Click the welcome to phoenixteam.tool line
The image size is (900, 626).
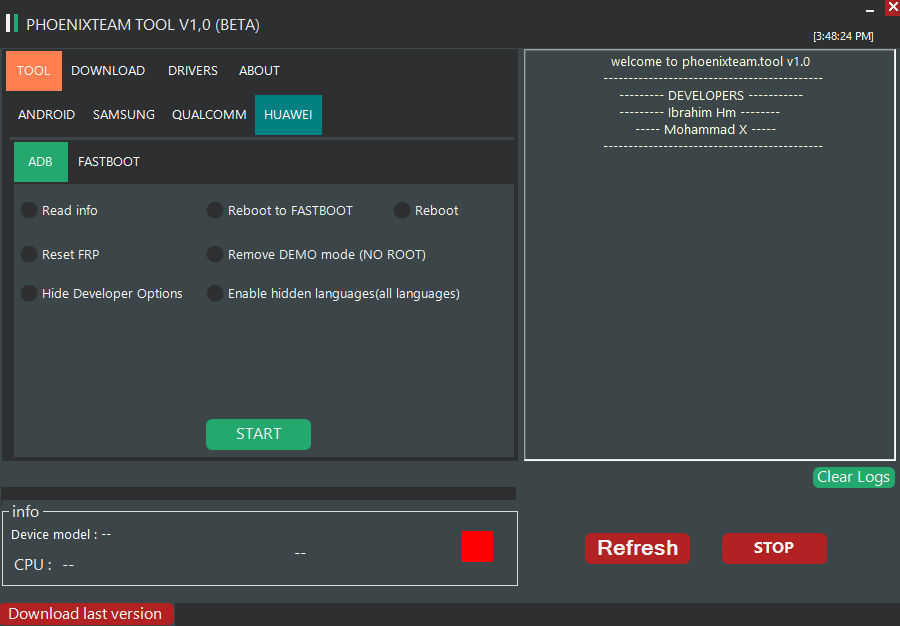[x=711, y=61]
